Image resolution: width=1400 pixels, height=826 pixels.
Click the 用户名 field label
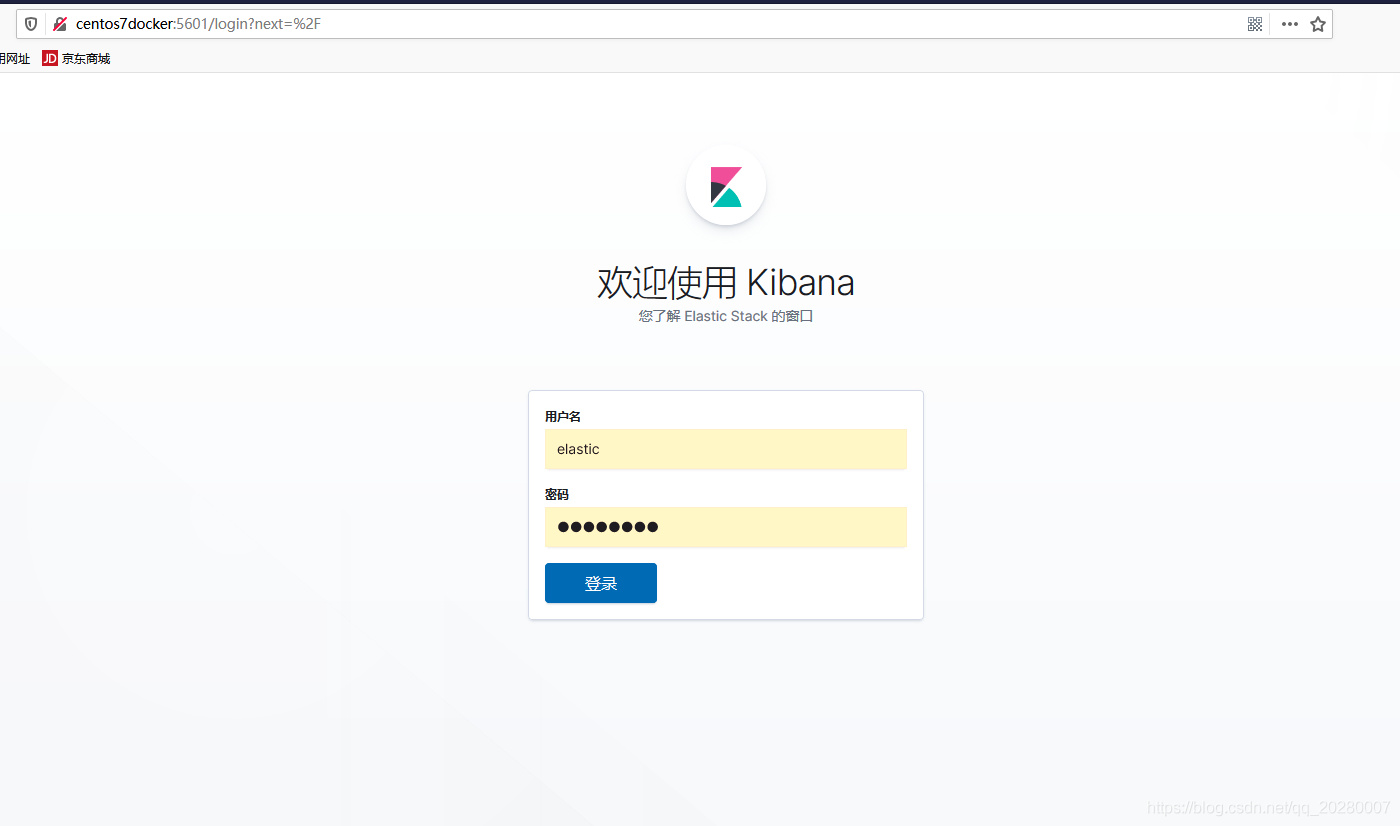(563, 416)
